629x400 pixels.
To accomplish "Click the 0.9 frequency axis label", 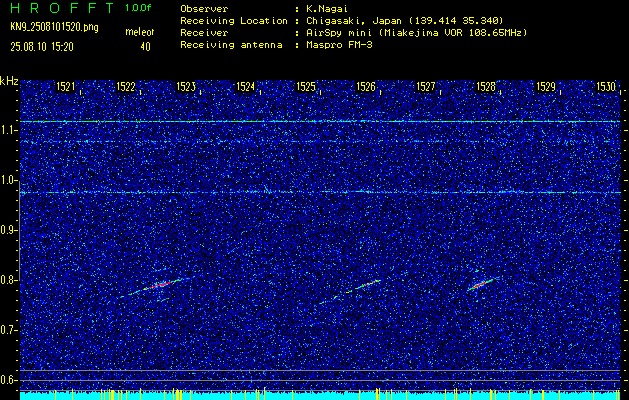I will [8, 230].
